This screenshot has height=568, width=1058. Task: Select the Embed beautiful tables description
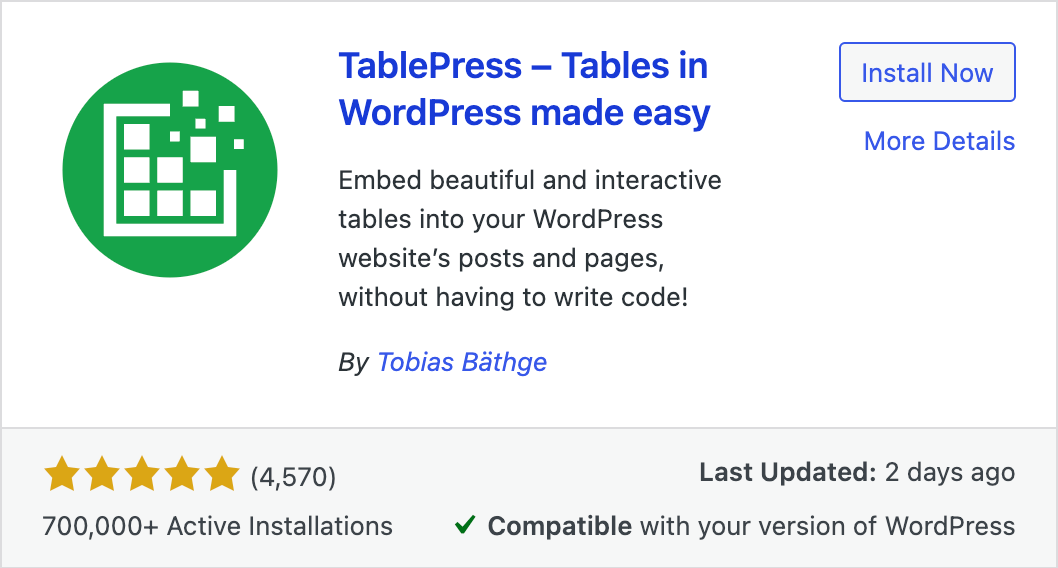[530, 239]
